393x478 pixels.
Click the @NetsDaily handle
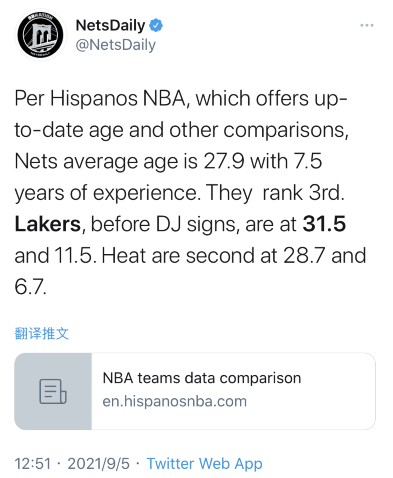115,45
